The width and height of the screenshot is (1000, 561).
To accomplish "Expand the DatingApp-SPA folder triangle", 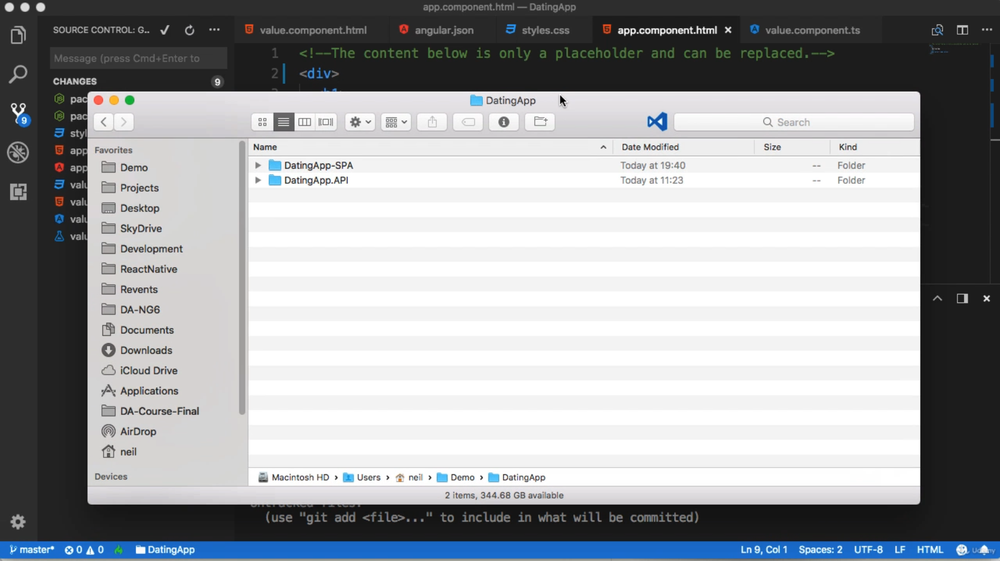I will click(x=258, y=165).
